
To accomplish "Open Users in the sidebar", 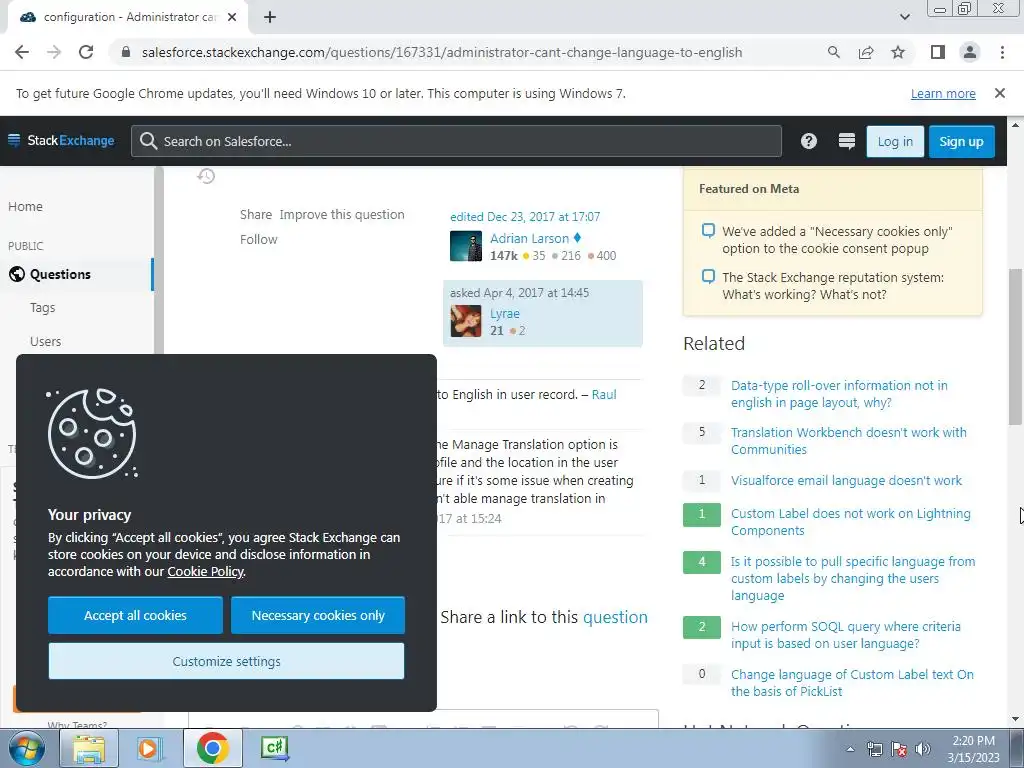I will [45, 341].
